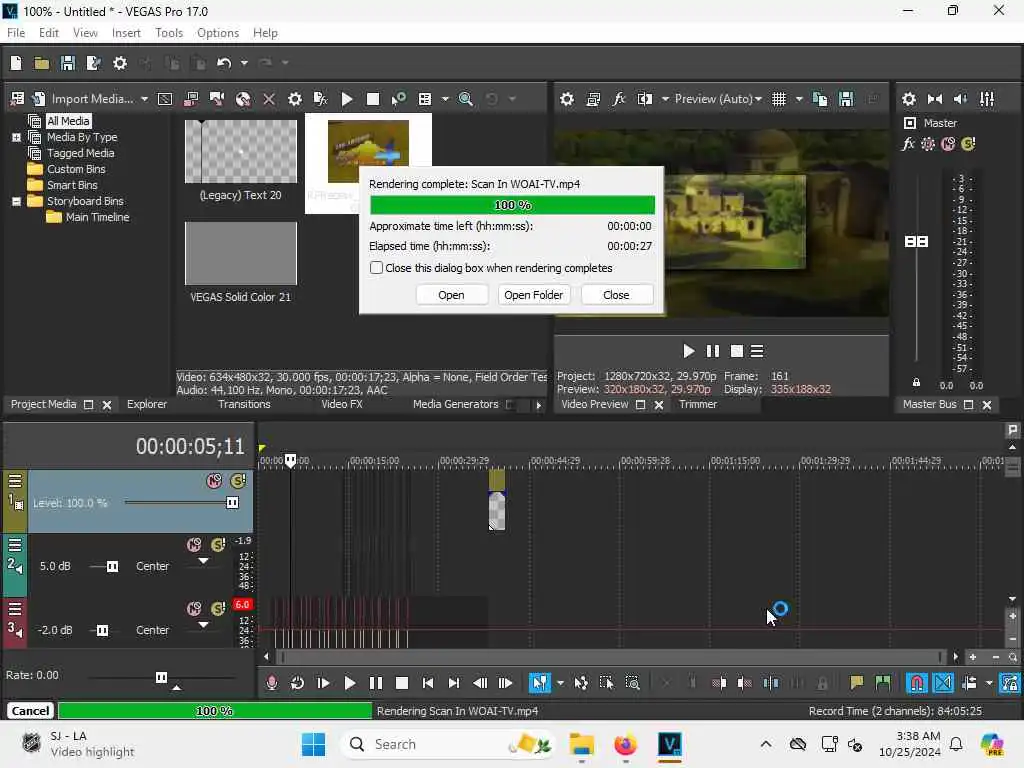
Task: Open the Import Media dropdown arrow
Action: 144,99
